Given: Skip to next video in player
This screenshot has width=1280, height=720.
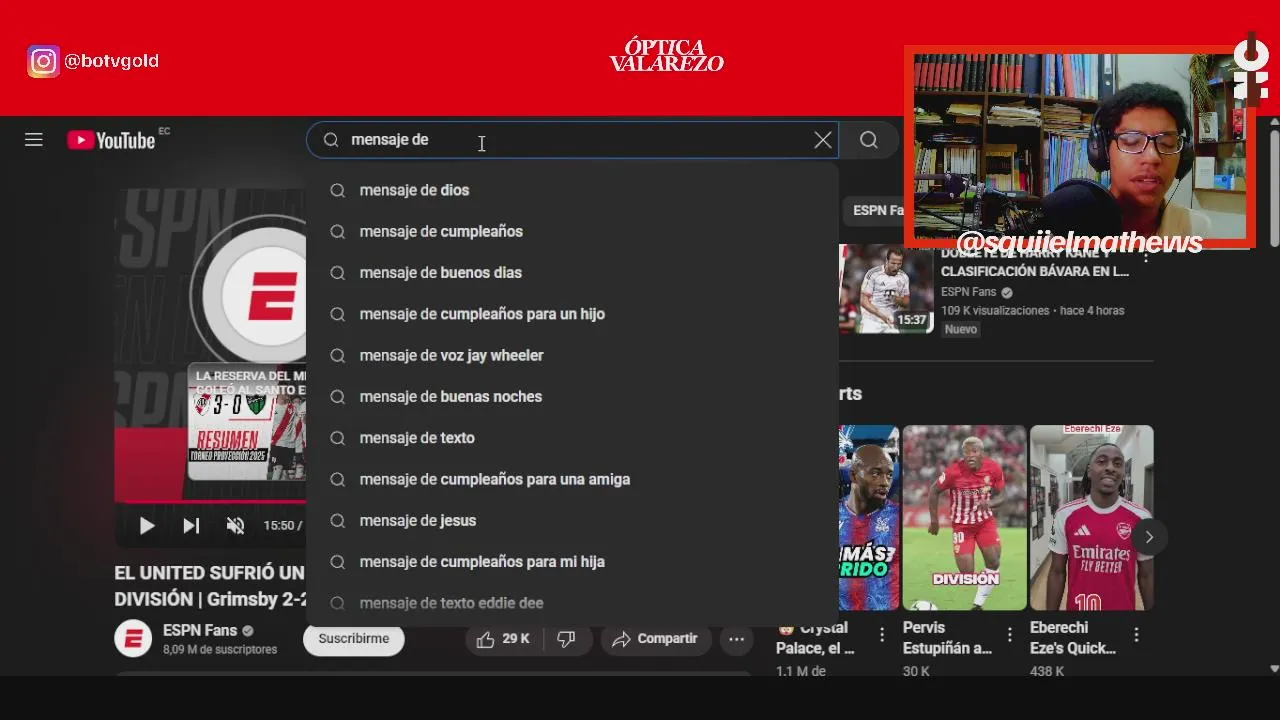Looking at the screenshot, I should (x=191, y=525).
